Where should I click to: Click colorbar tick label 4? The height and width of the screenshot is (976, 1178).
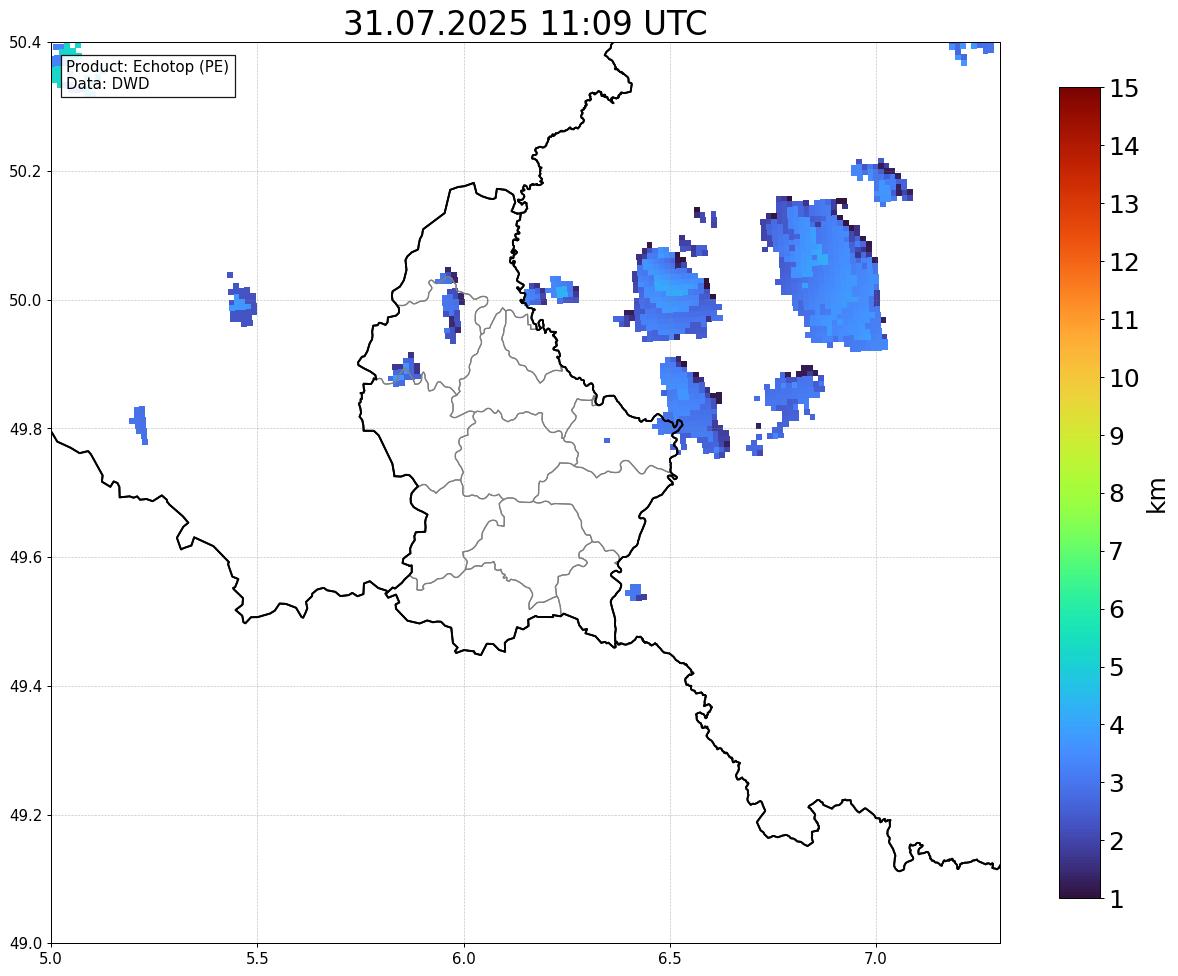[1116, 725]
